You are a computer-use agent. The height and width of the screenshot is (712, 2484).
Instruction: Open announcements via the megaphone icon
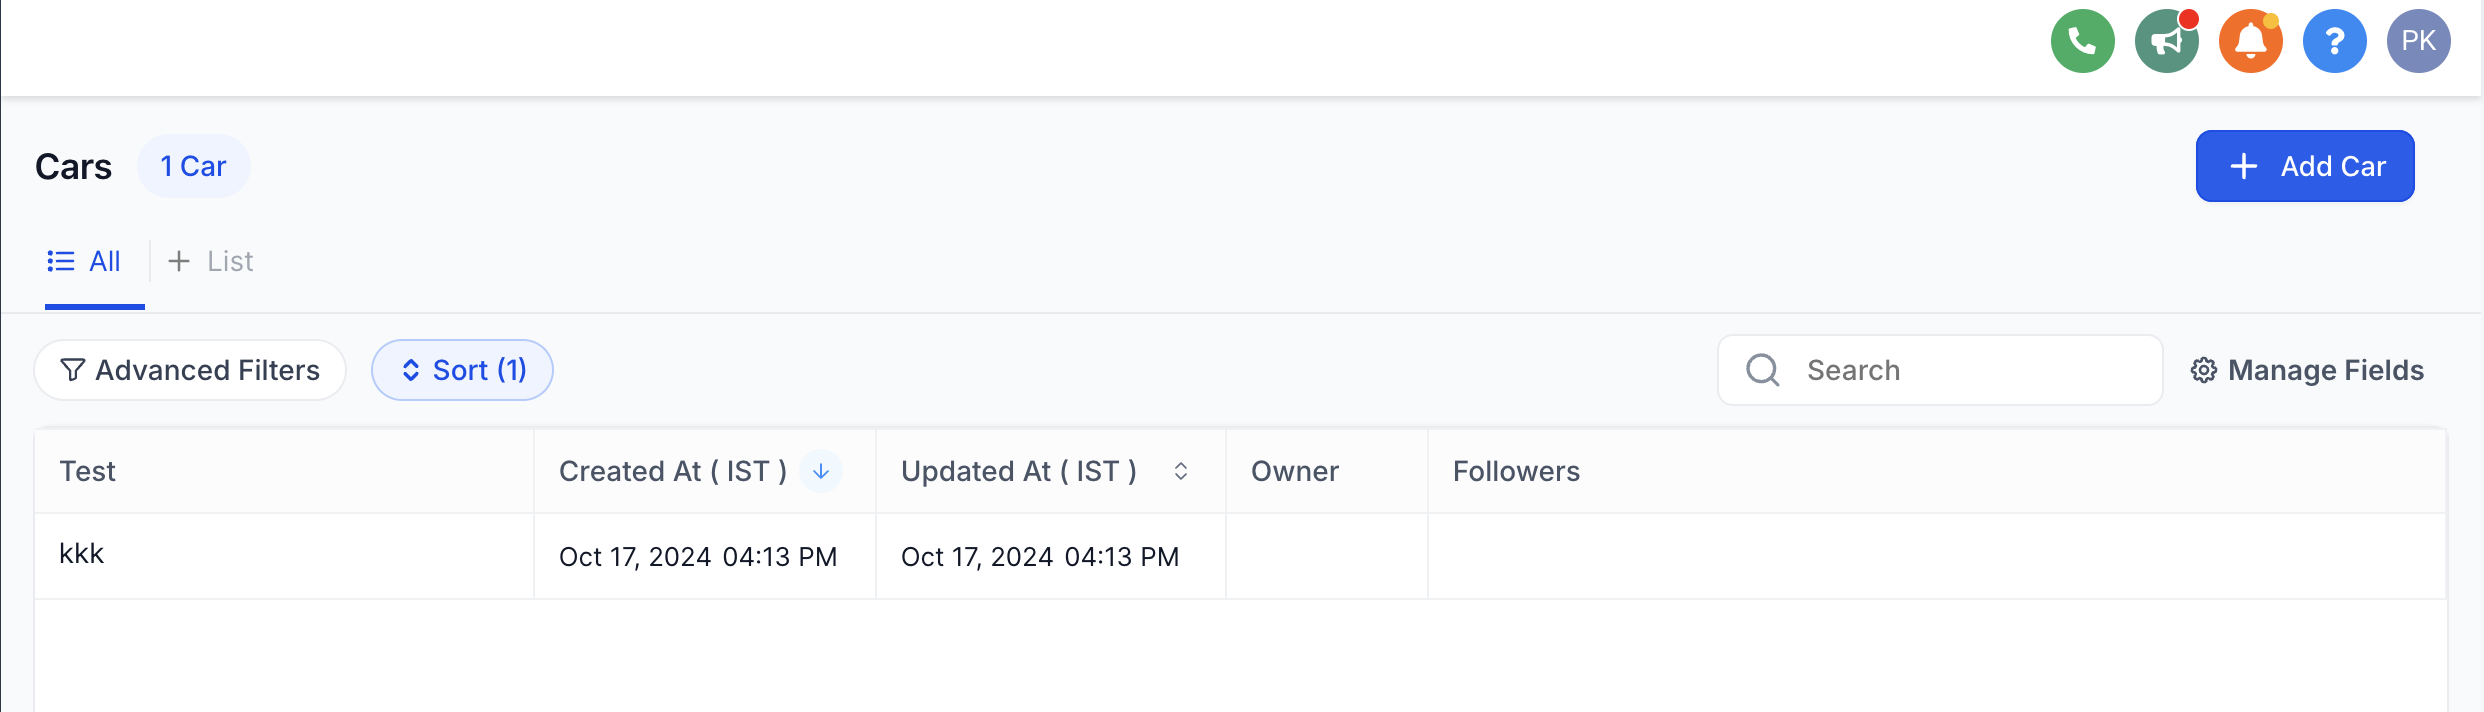click(2166, 41)
